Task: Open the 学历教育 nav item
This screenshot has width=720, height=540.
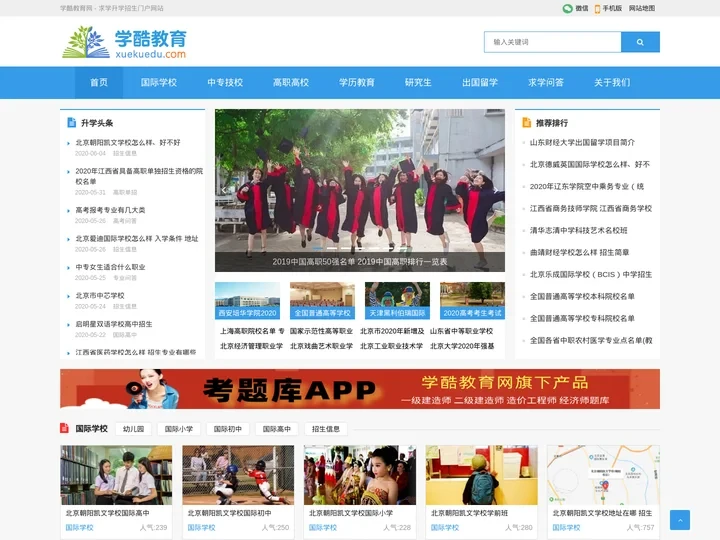Action: click(357, 83)
